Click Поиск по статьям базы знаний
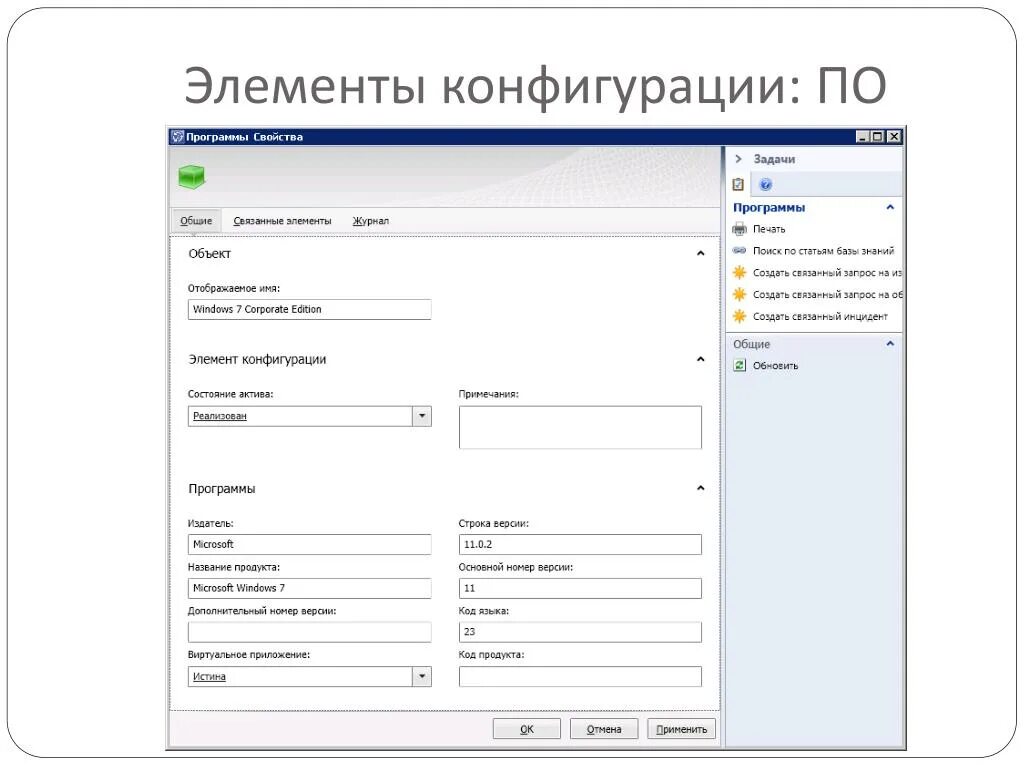Screen dimensions: 1024x768 (823, 251)
